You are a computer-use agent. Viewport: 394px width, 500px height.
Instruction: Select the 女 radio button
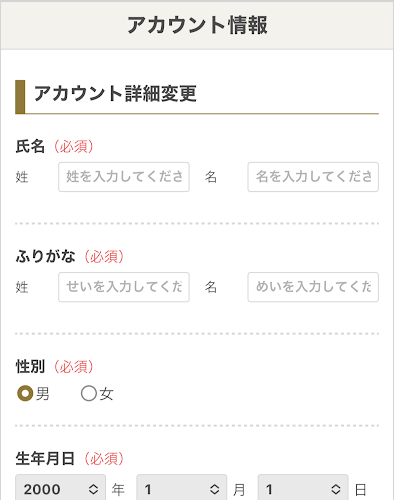pyautogui.click(x=89, y=393)
